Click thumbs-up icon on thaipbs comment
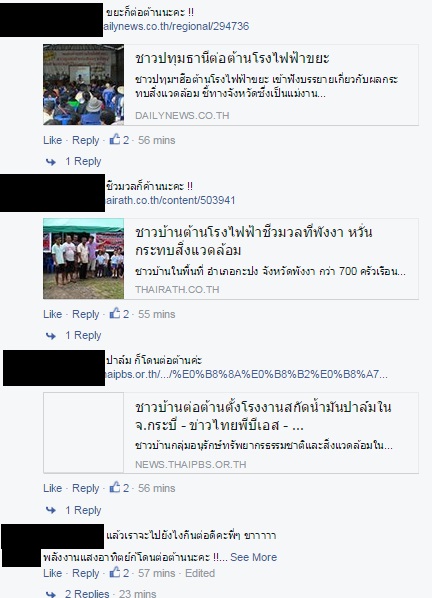The height and width of the screenshot is (598, 432). coord(115,487)
